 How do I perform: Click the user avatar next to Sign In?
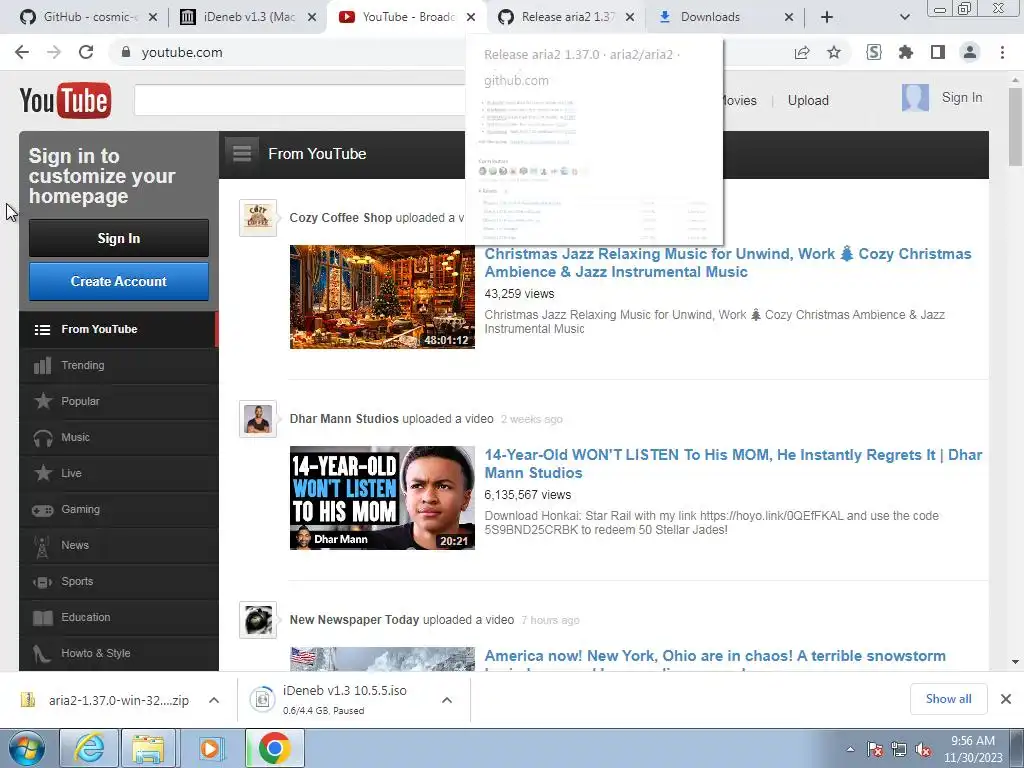pyautogui.click(x=915, y=98)
